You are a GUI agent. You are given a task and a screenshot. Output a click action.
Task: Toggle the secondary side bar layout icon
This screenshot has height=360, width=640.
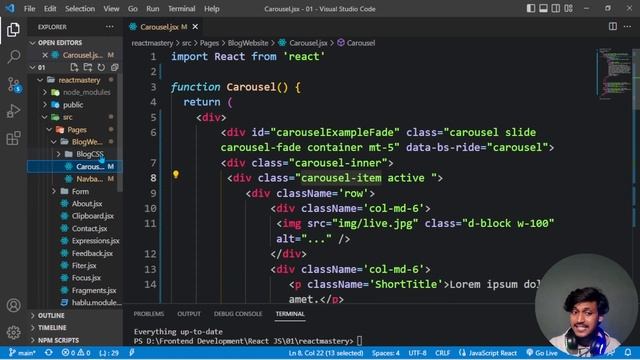coord(556,9)
